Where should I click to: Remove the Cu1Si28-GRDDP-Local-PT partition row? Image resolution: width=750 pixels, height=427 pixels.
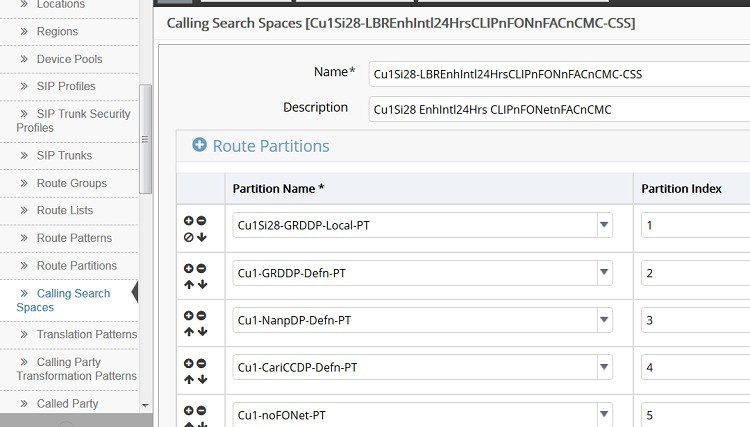(x=201, y=220)
